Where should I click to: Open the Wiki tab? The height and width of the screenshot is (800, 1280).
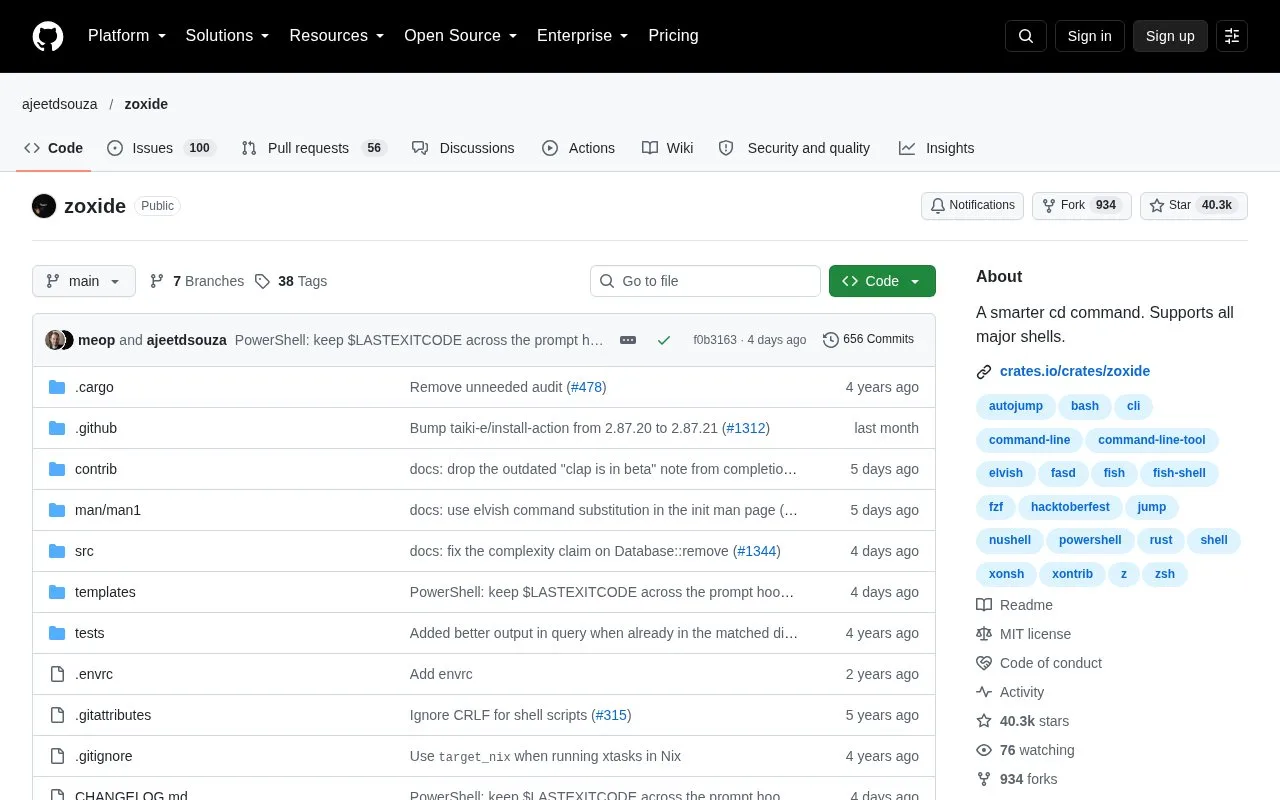pyautogui.click(x=668, y=148)
